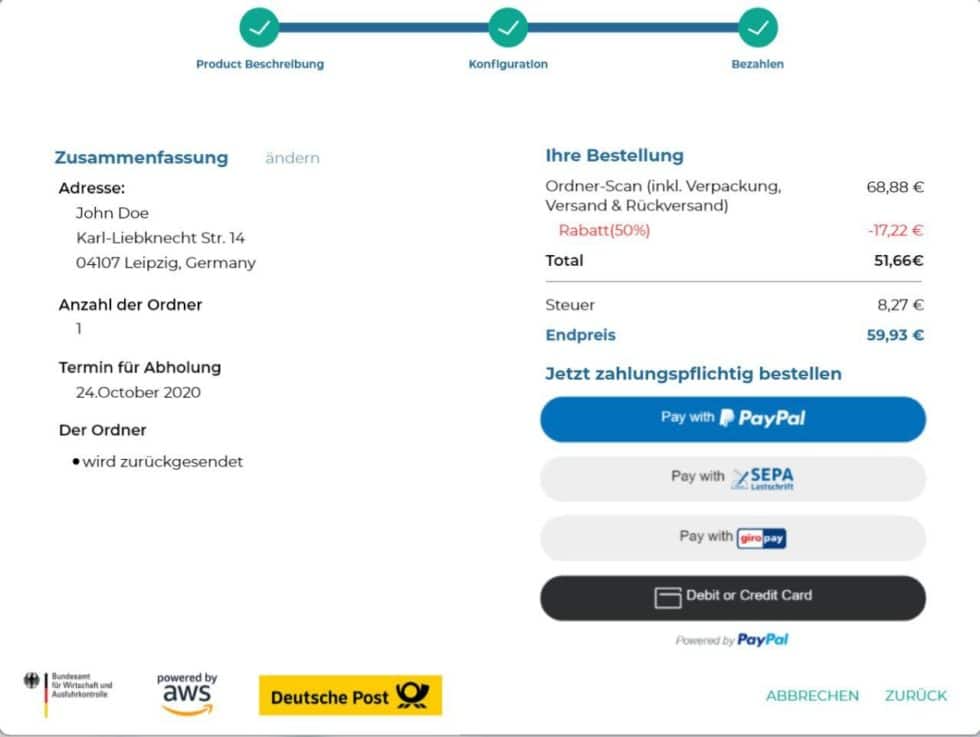Open the Product Beschreibung step label
Viewport: 980px width, 737px height.
click(260, 64)
